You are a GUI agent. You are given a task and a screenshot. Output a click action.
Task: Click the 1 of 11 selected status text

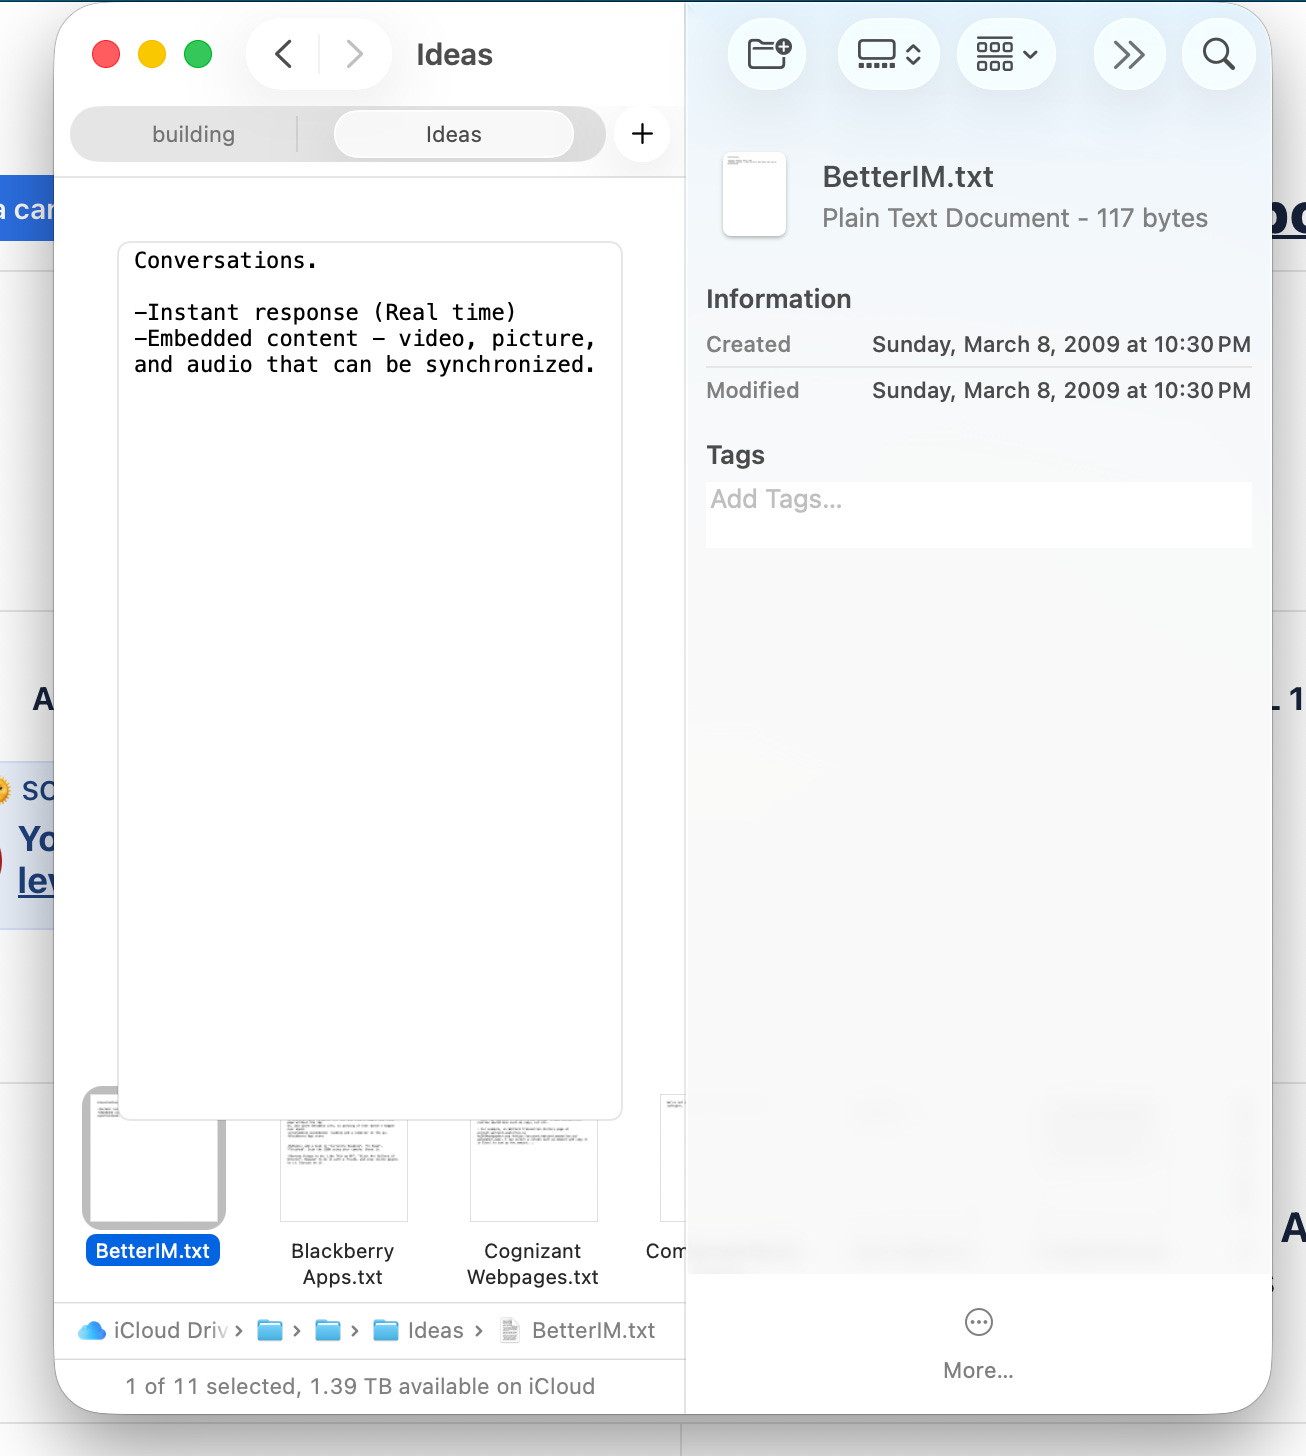click(360, 1386)
